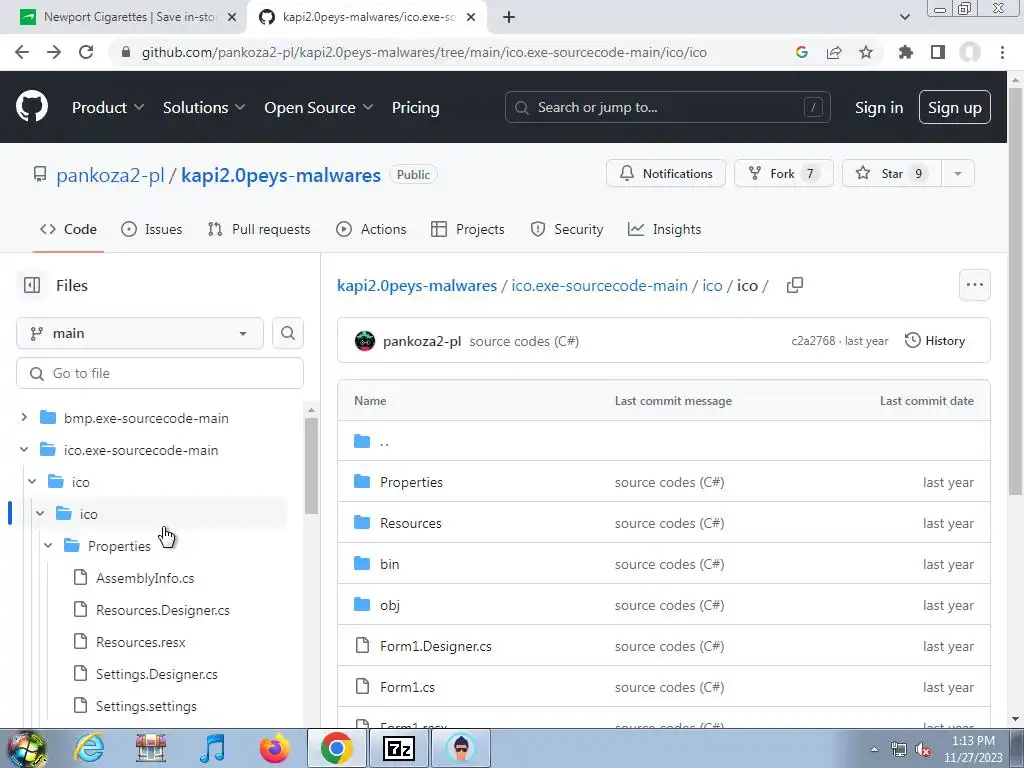Focus the Search or jump to field
Image resolution: width=1024 pixels, height=768 pixels.
click(x=667, y=107)
